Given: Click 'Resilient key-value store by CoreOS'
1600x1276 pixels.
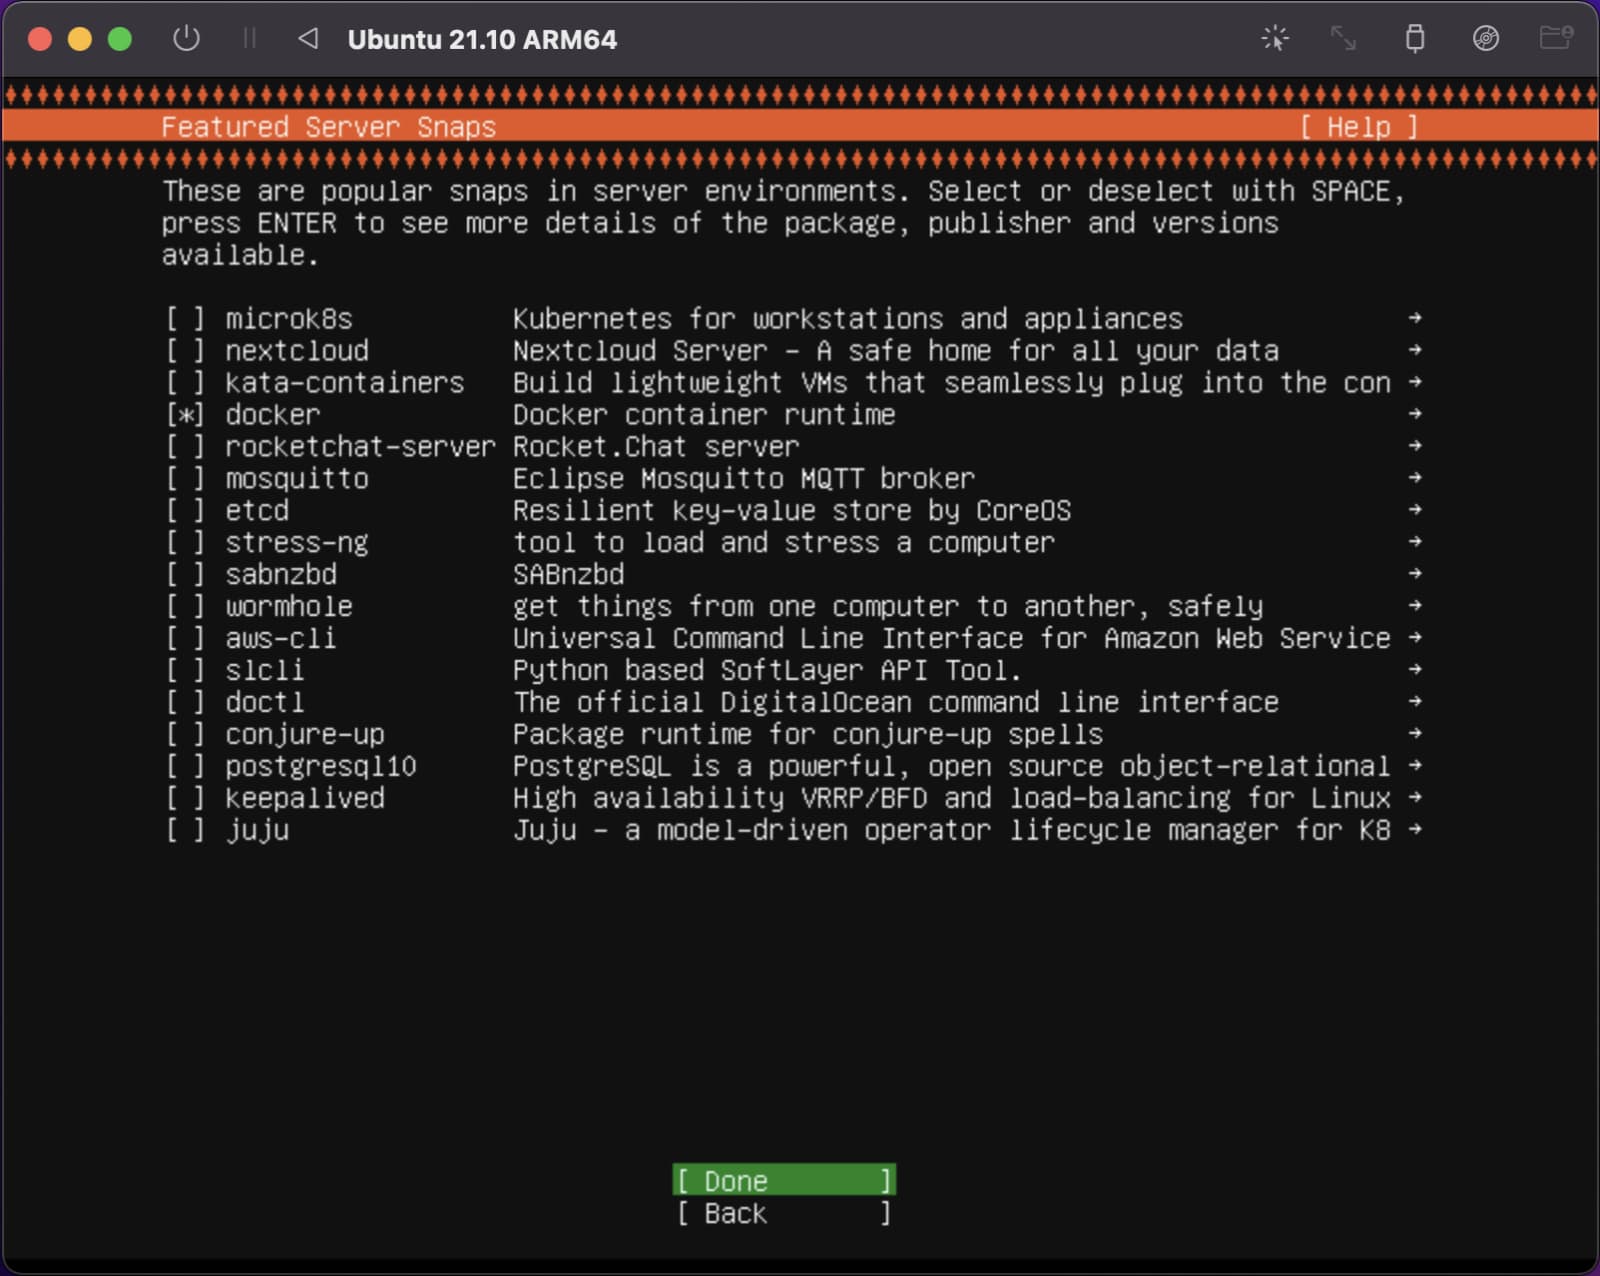Looking at the screenshot, I should click(792, 511).
